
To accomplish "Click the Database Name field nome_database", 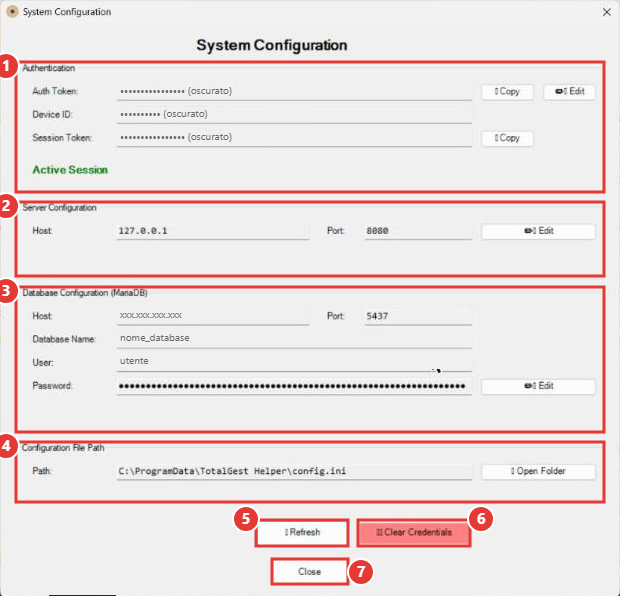I will [x=294, y=339].
